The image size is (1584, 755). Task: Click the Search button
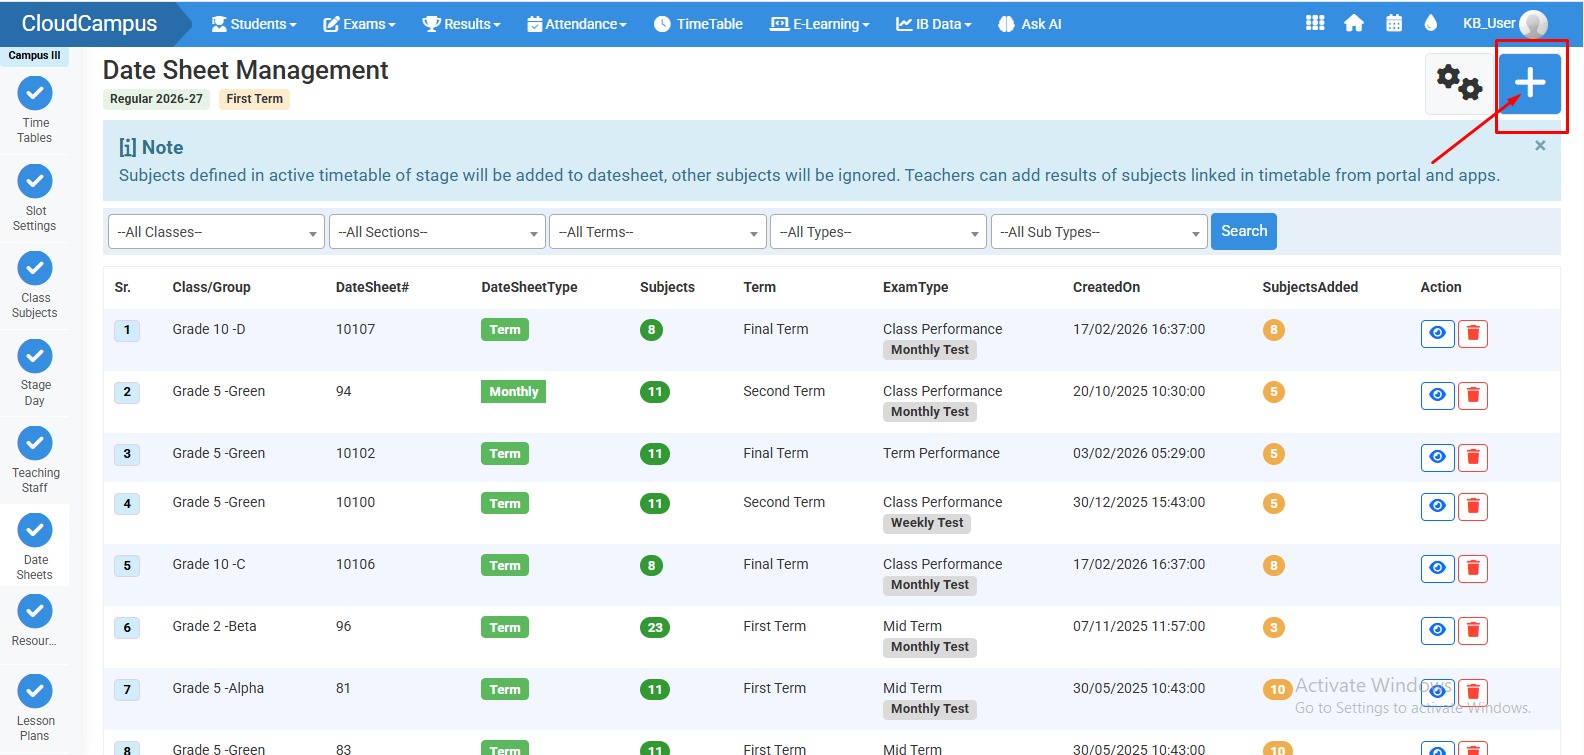[x=1244, y=231]
